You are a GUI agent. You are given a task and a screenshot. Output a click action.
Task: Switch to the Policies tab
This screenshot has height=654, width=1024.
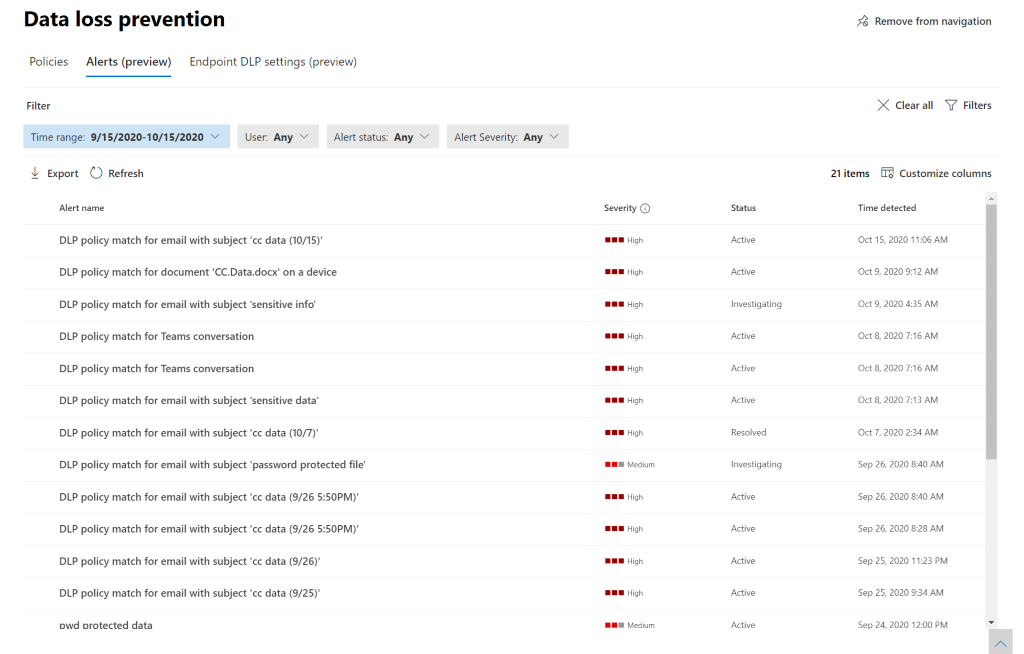click(x=48, y=62)
